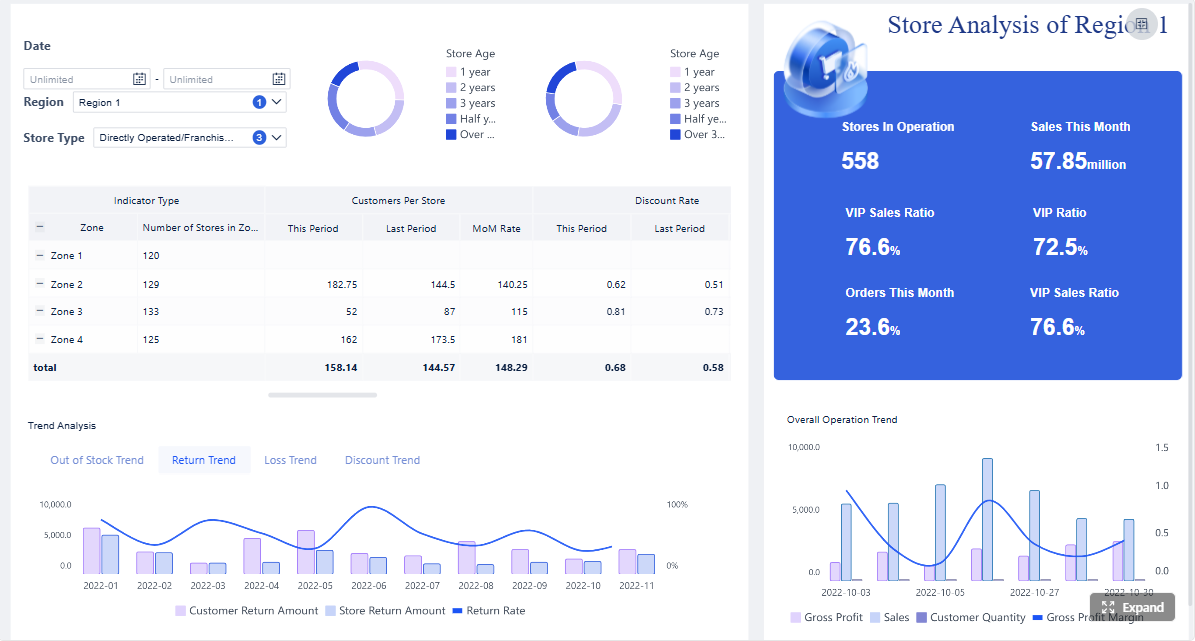Collapse the Zone 2 row
The image size is (1195, 641).
click(x=40, y=284)
